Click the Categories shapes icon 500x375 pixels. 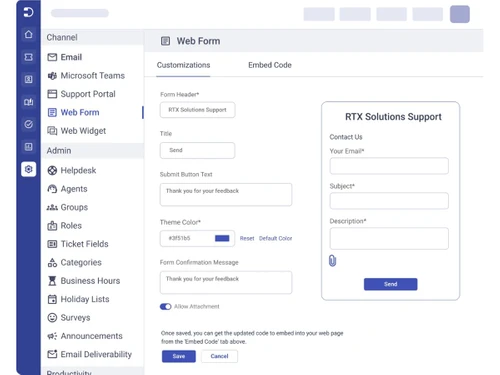pos(52,262)
